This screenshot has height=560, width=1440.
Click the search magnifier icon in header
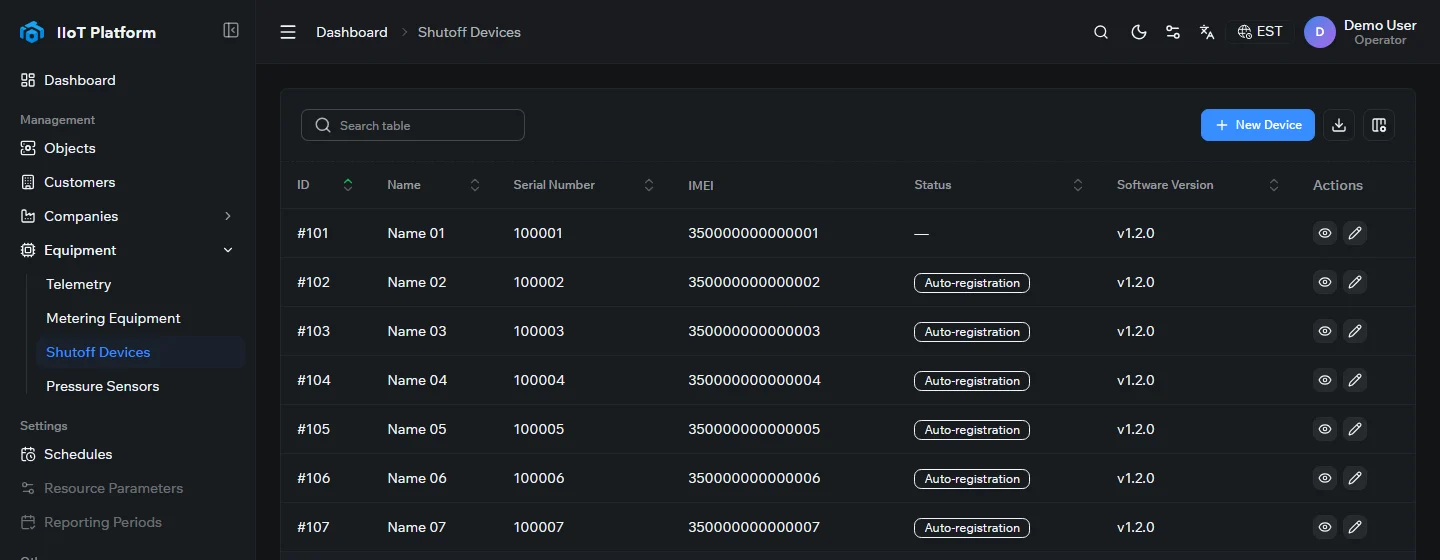[1101, 32]
